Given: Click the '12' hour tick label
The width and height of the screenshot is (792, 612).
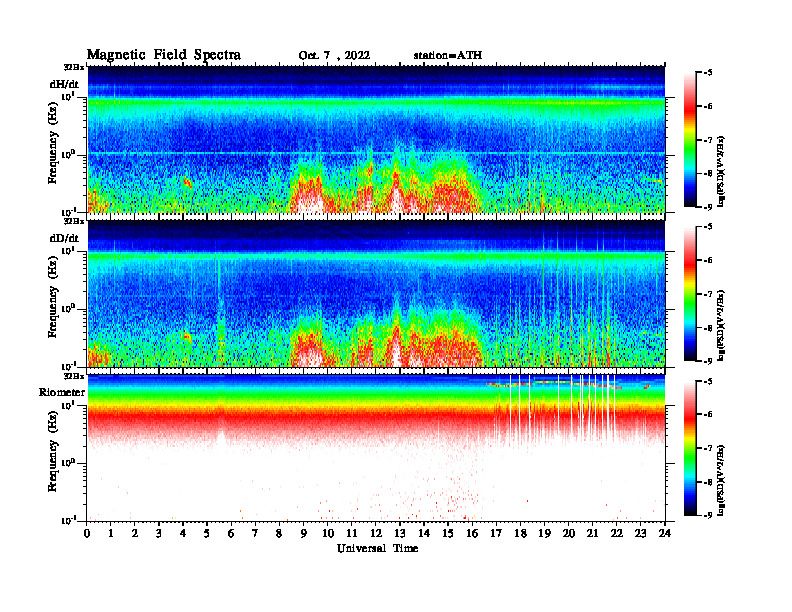Looking at the screenshot, I should [376, 534].
